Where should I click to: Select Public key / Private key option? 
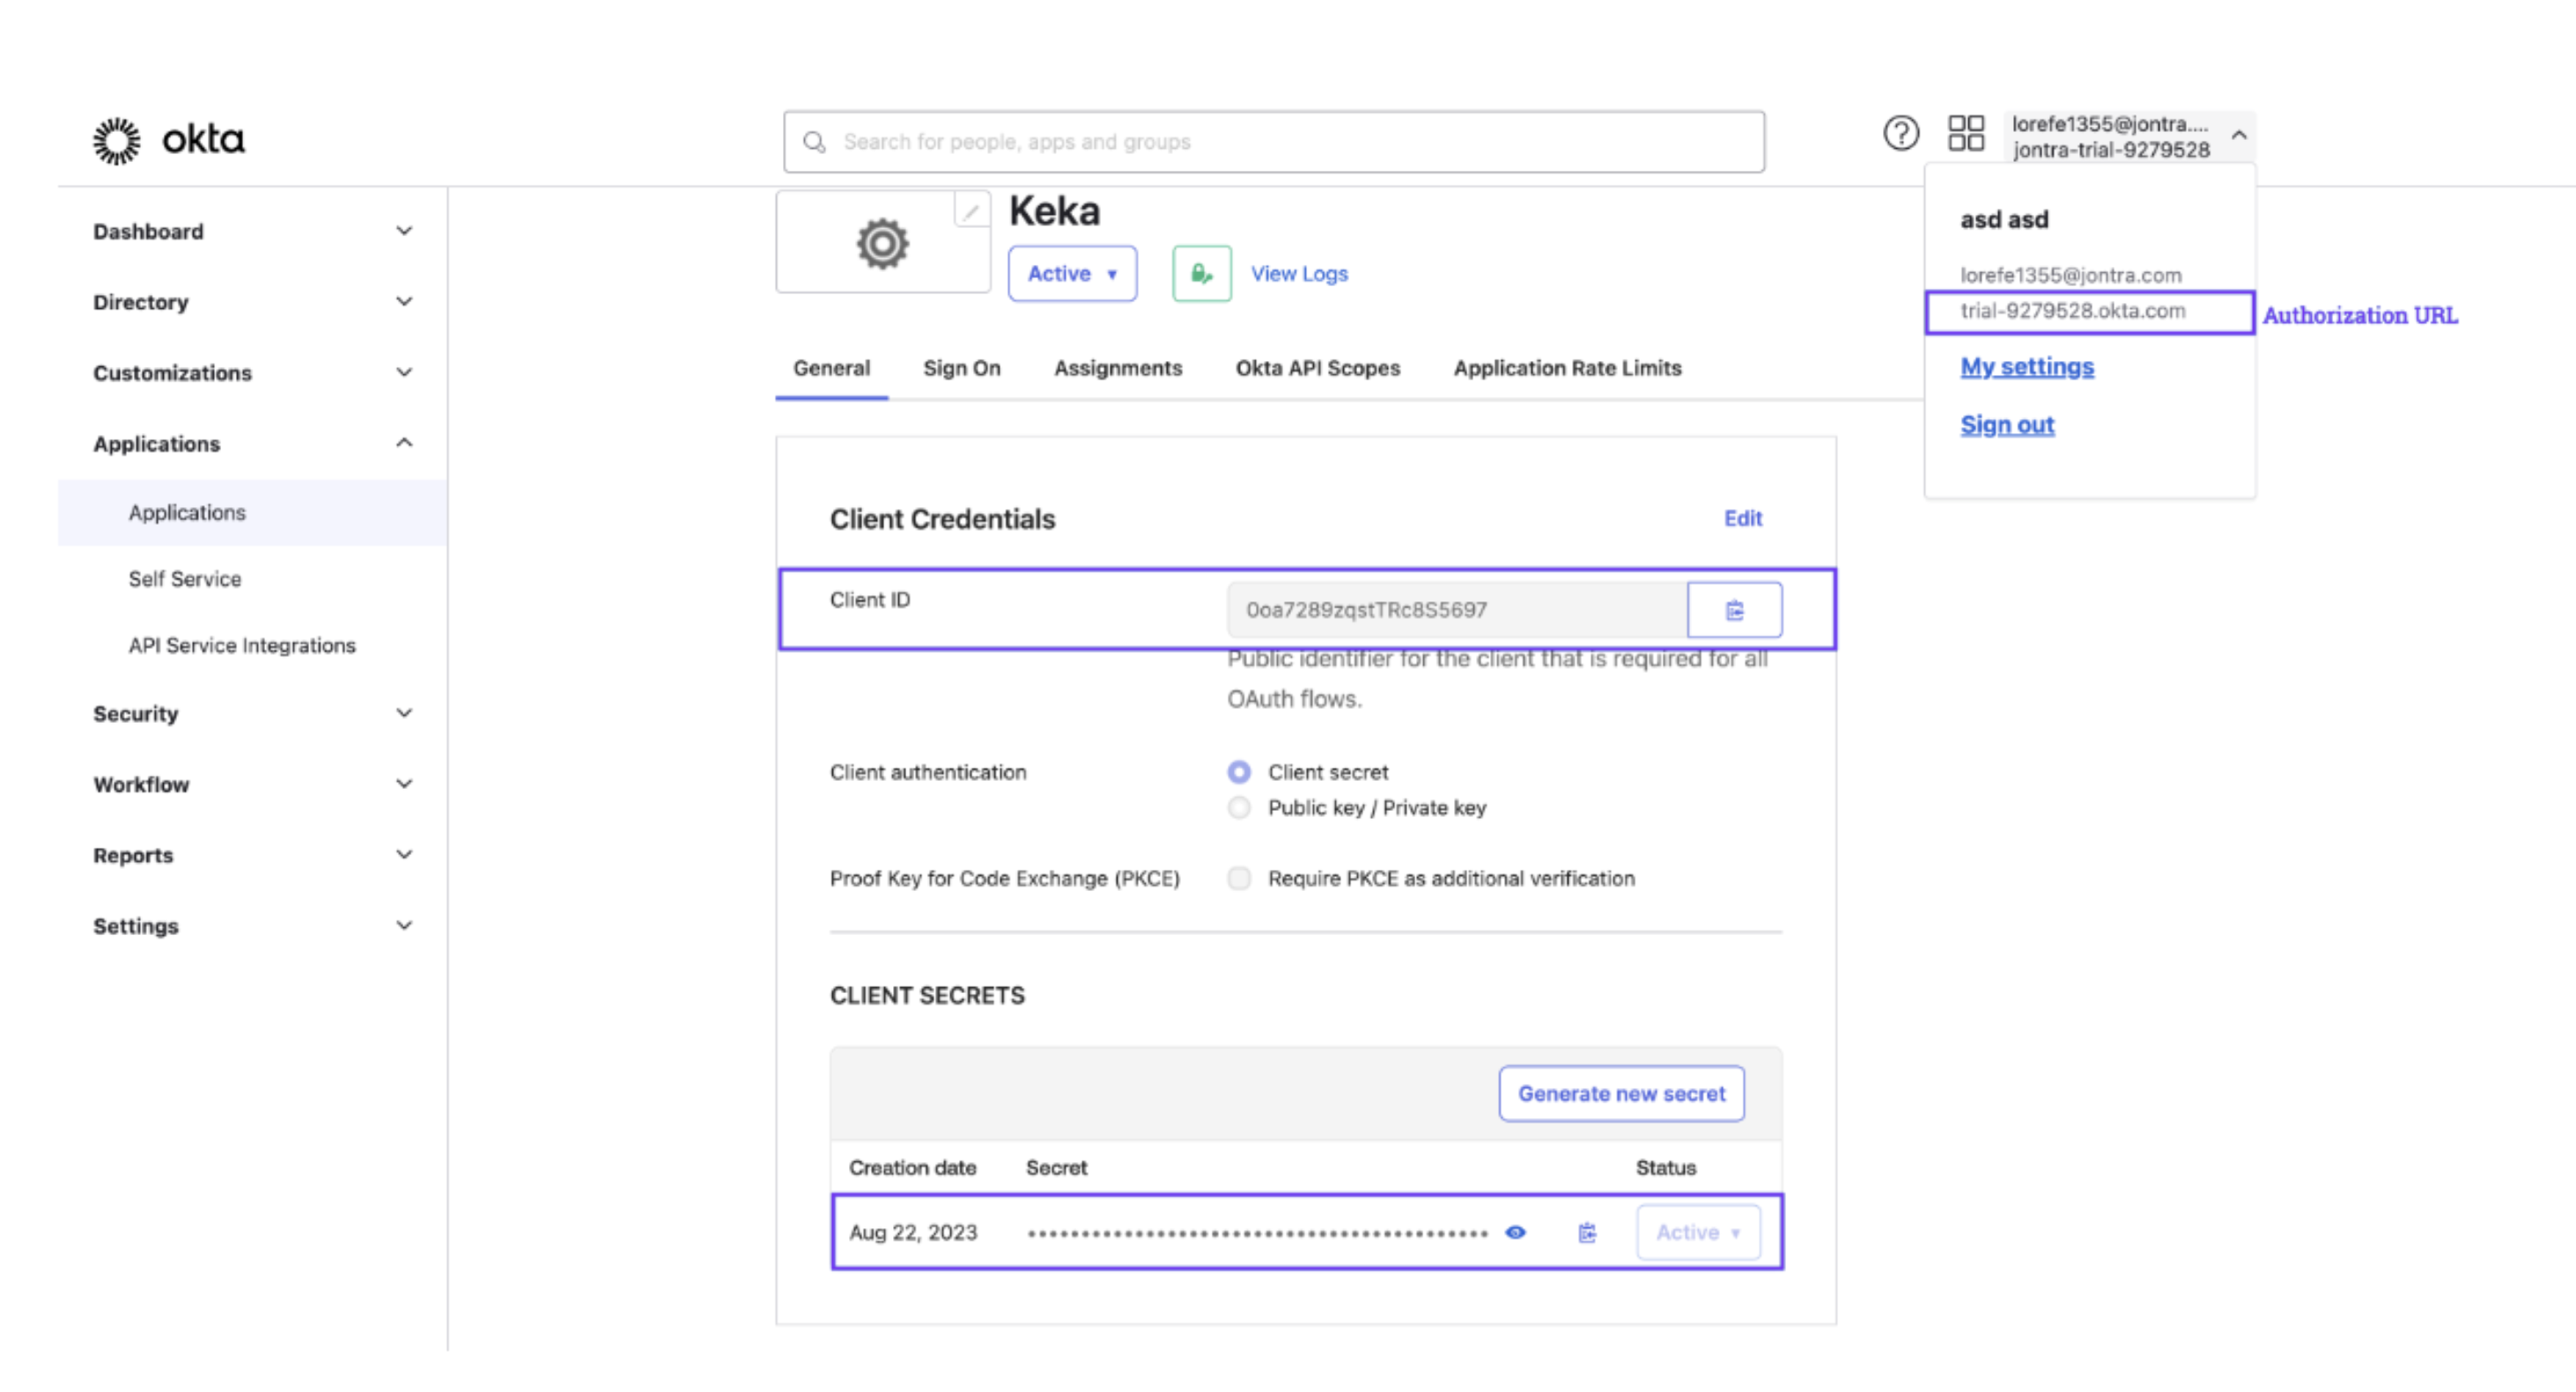point(1239,808)
